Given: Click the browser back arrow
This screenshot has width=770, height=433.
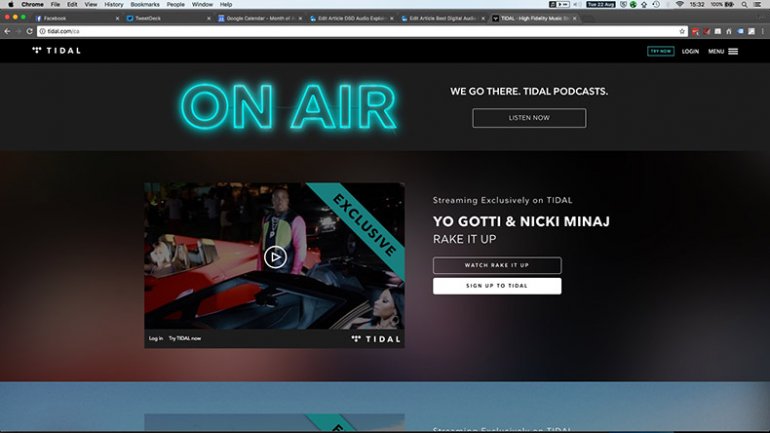Looking at the screenshot, I should [7, 31].
